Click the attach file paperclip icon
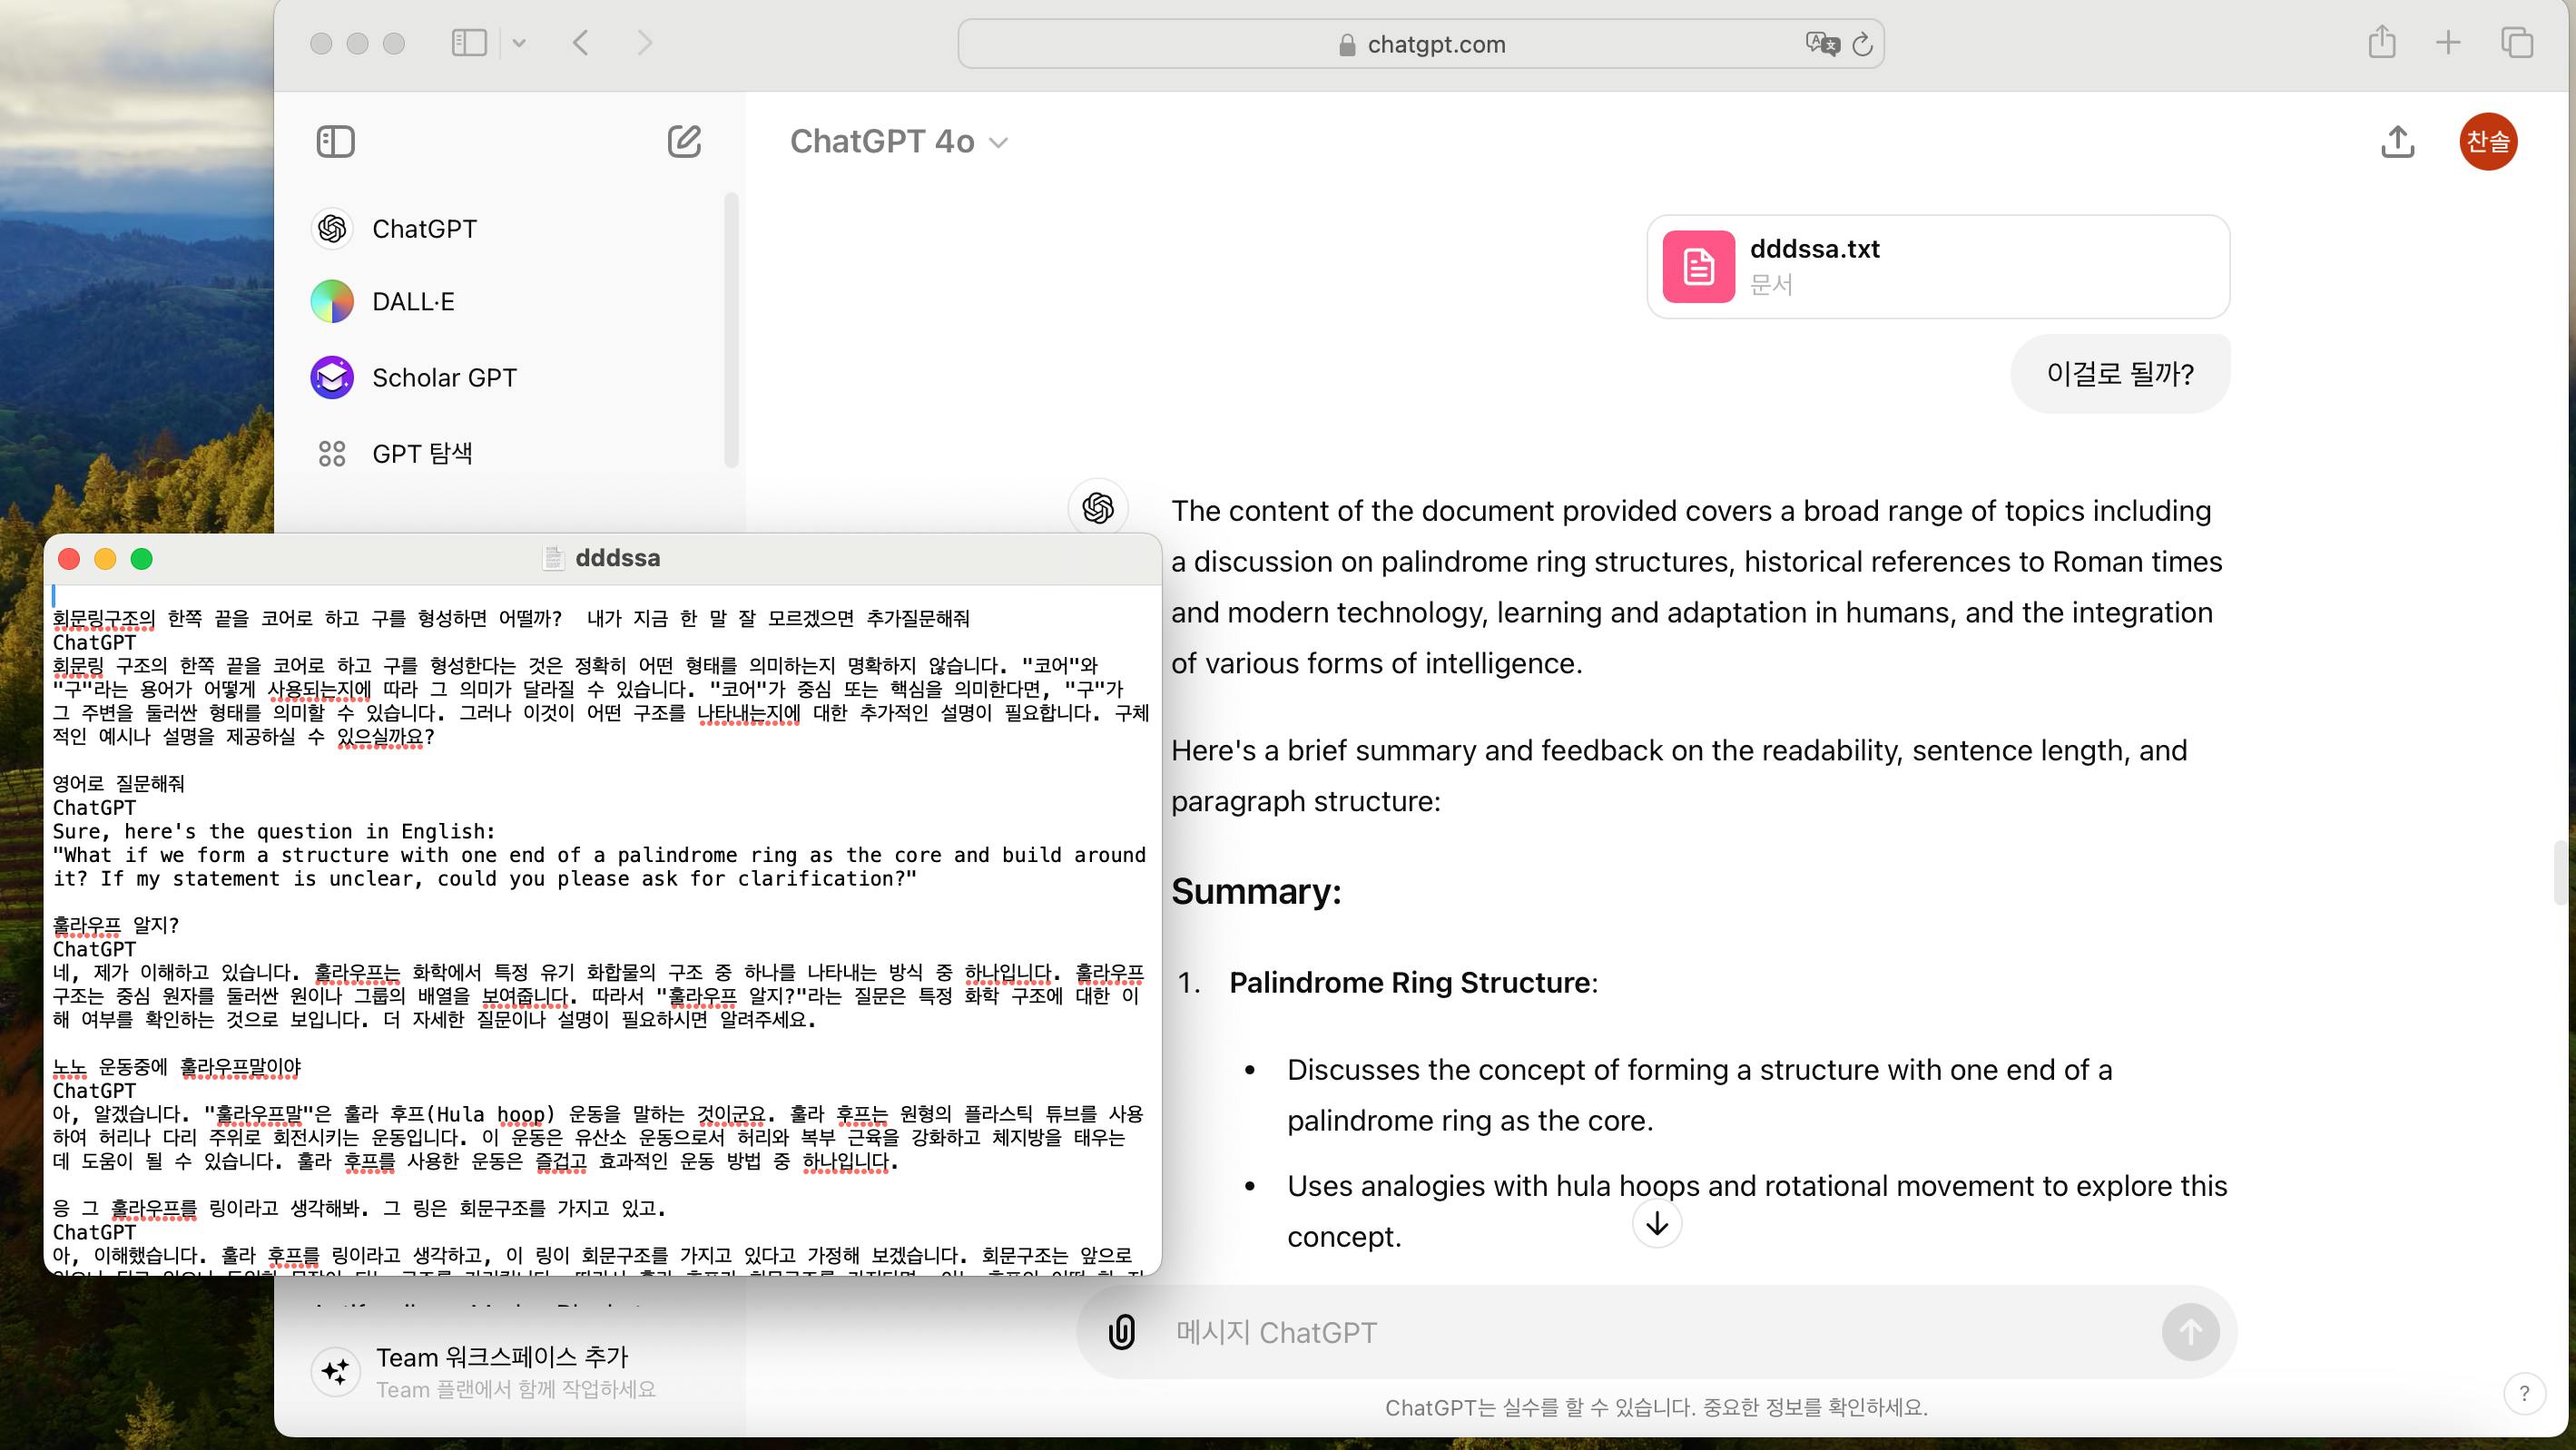2576x1450 pixels. click(1122, 1332)
